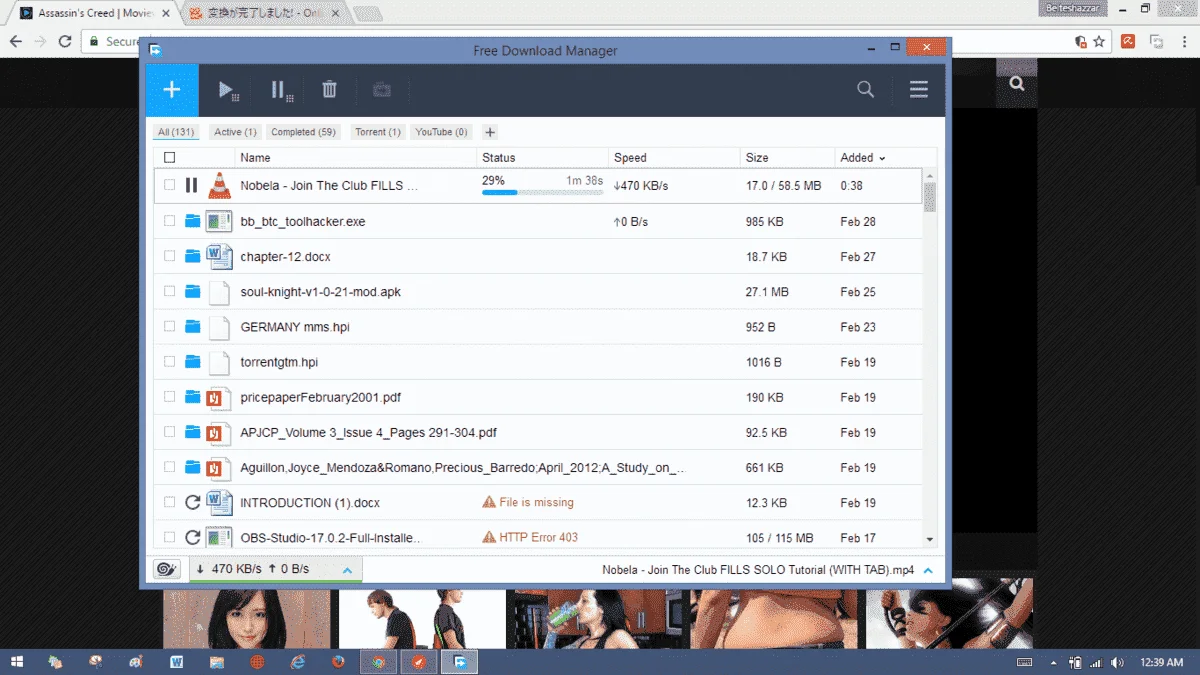Open folder for chapter-12.docx

[193, 256]
